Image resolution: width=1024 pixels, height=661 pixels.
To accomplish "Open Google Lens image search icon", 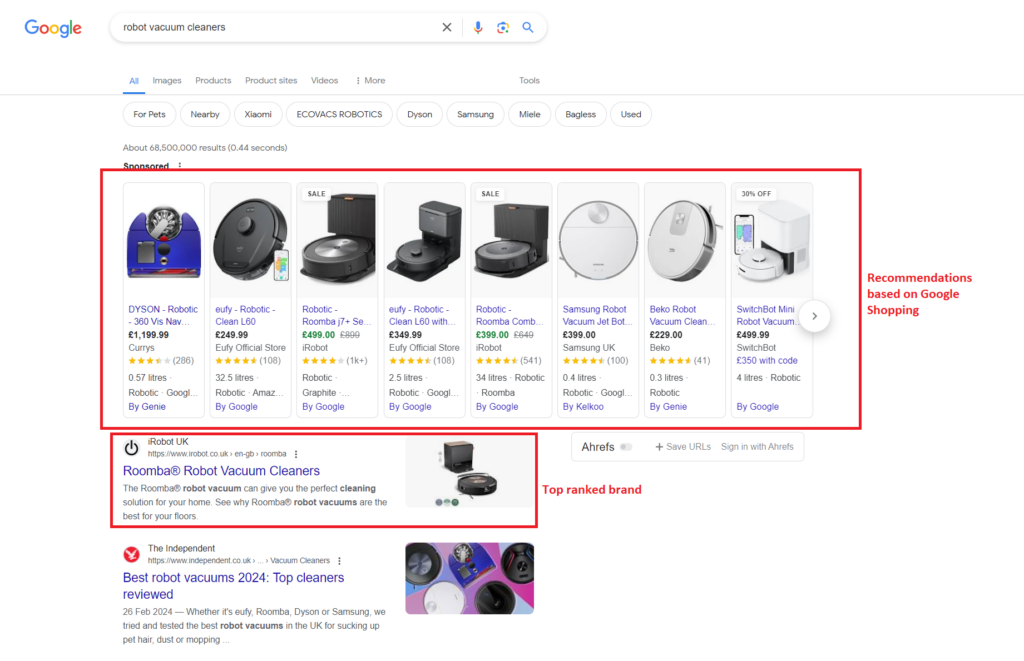I will coord(503,27).
